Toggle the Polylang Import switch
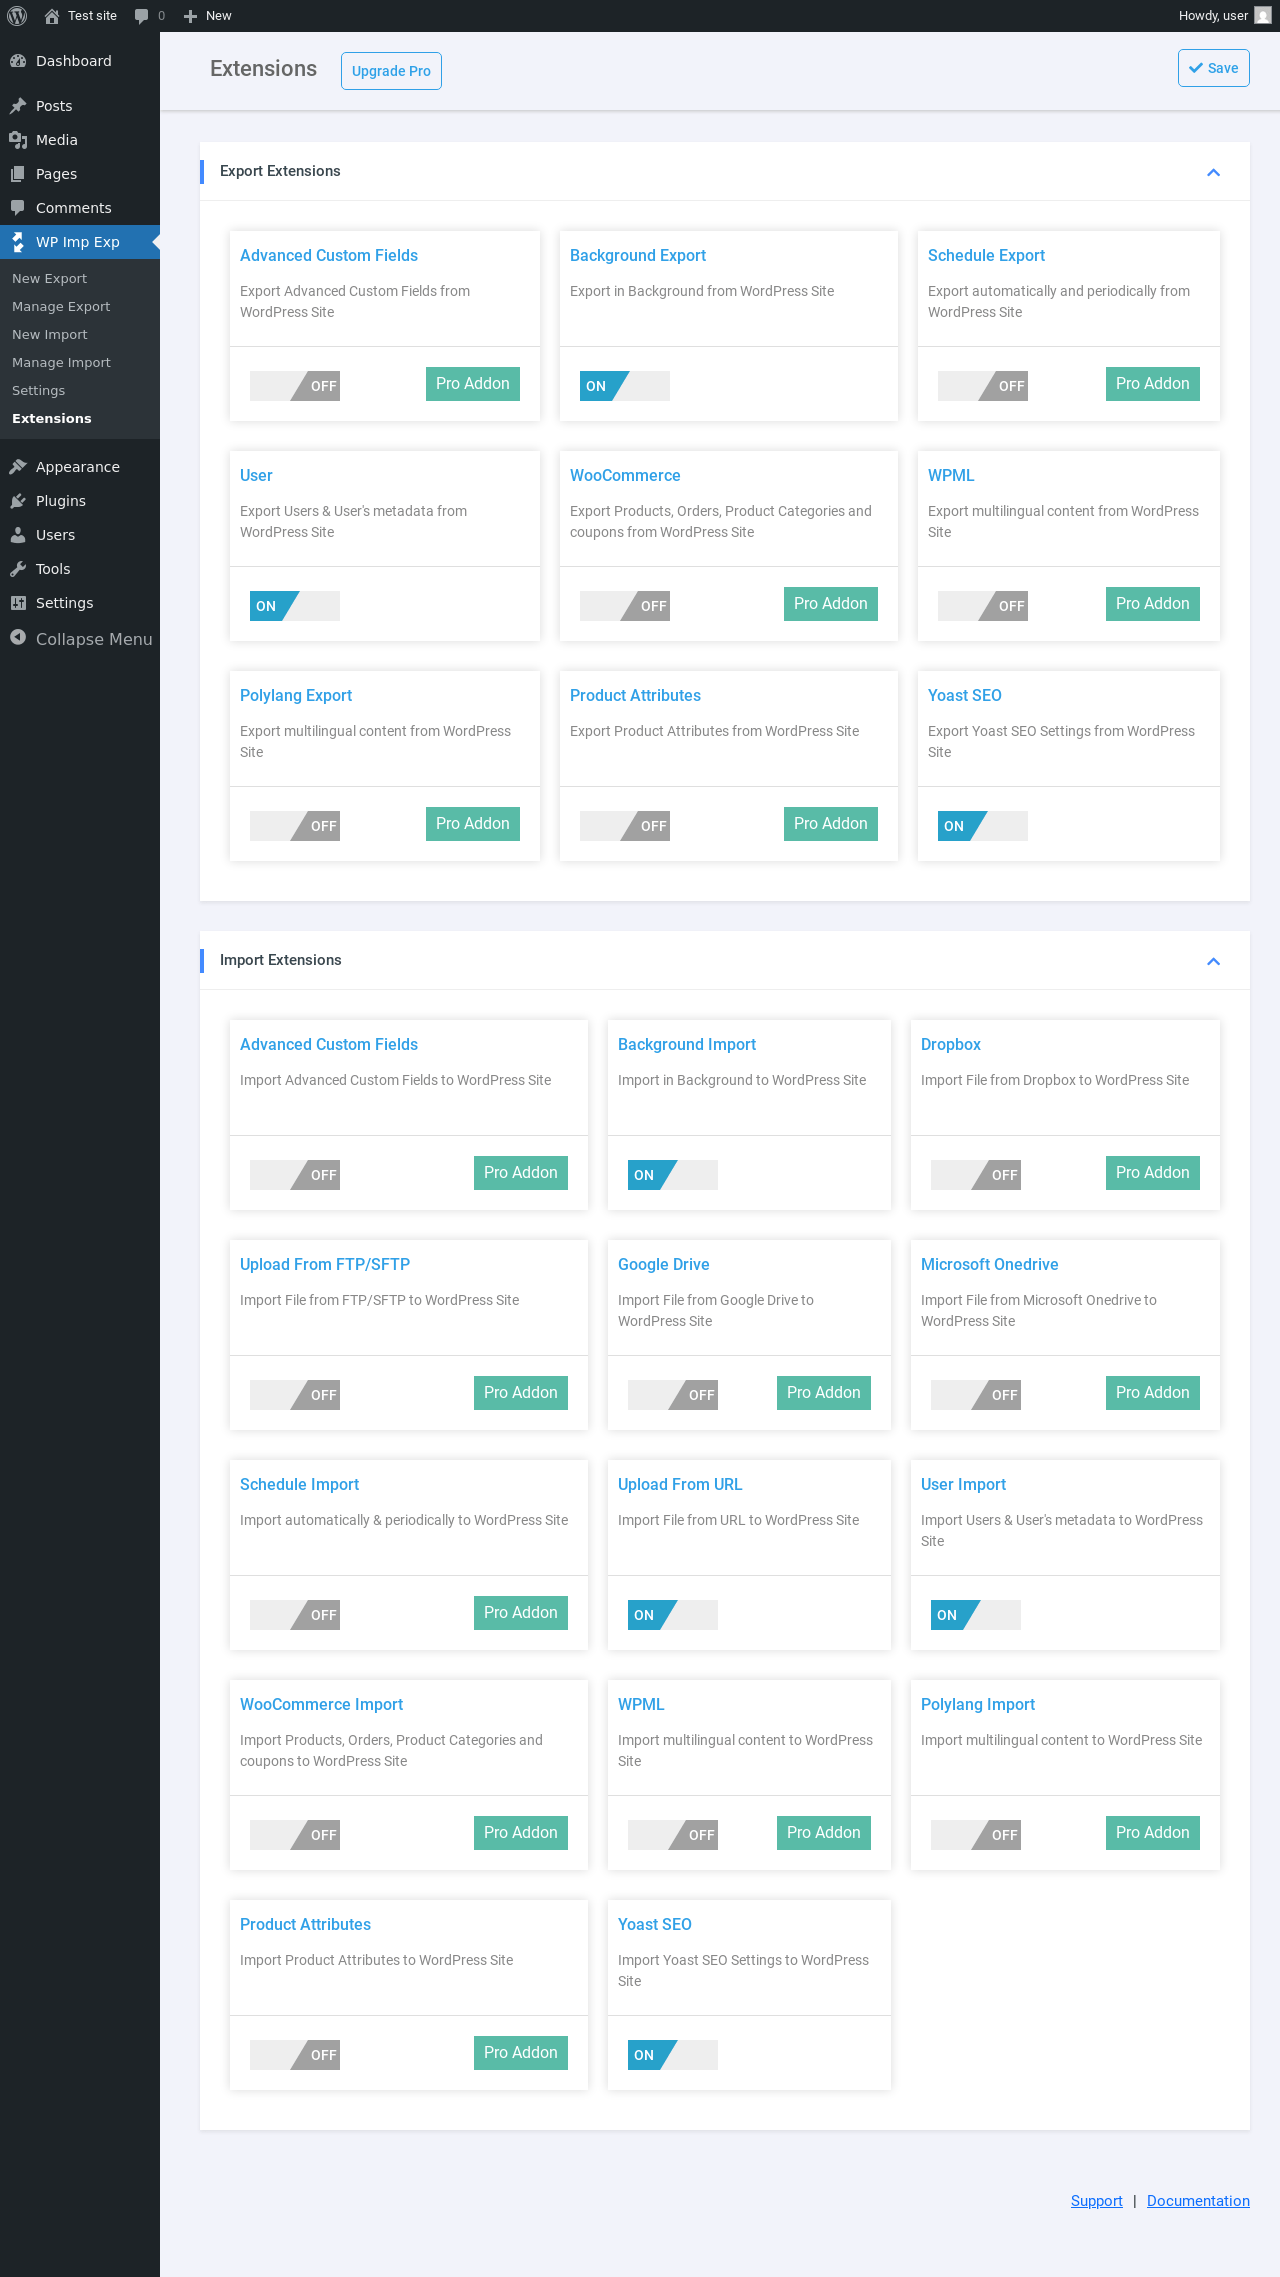 click(x=976, y=1835)
